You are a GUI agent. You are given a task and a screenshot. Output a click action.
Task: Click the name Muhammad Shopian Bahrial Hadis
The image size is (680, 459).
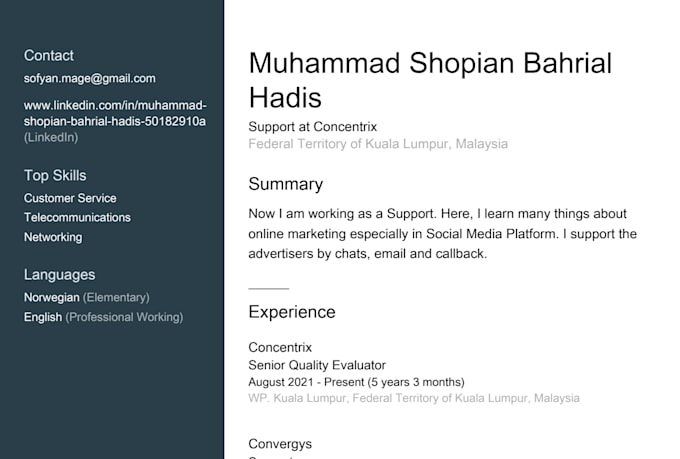click(430, 80)
